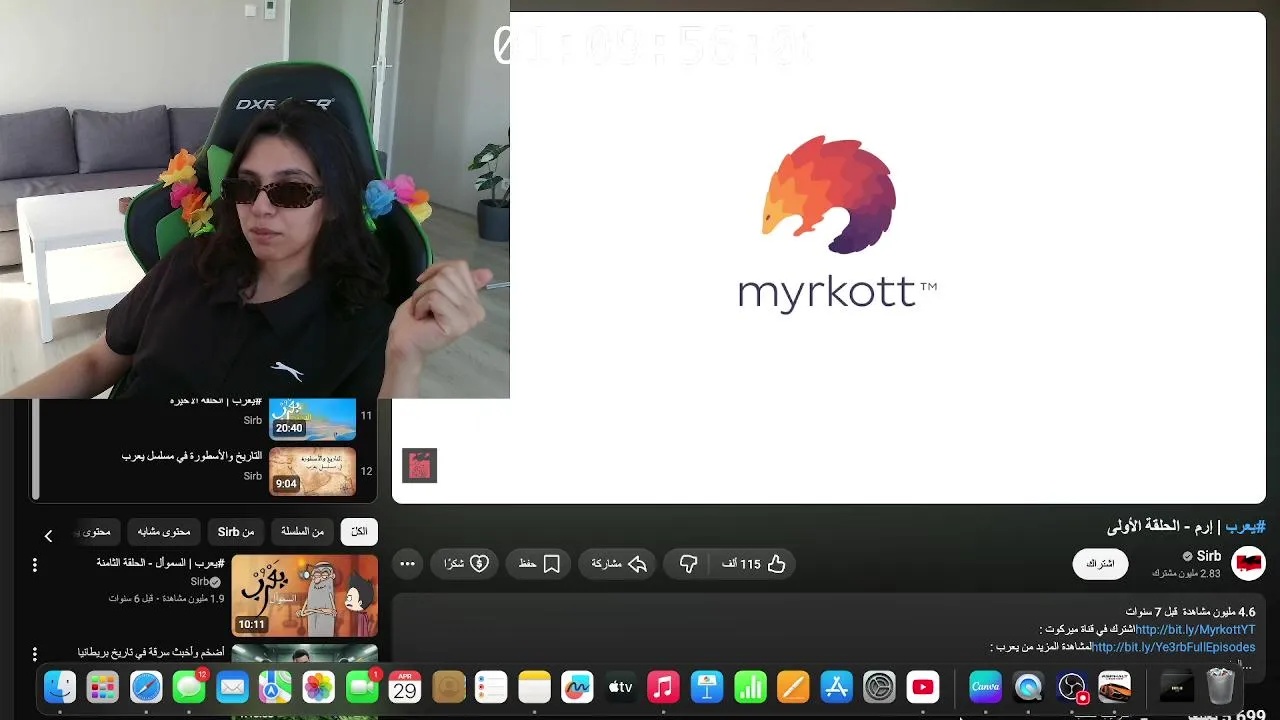The image size is (1280, 720).
Task: Like the video with 115 ألف likes
Action: coord(754,564)
